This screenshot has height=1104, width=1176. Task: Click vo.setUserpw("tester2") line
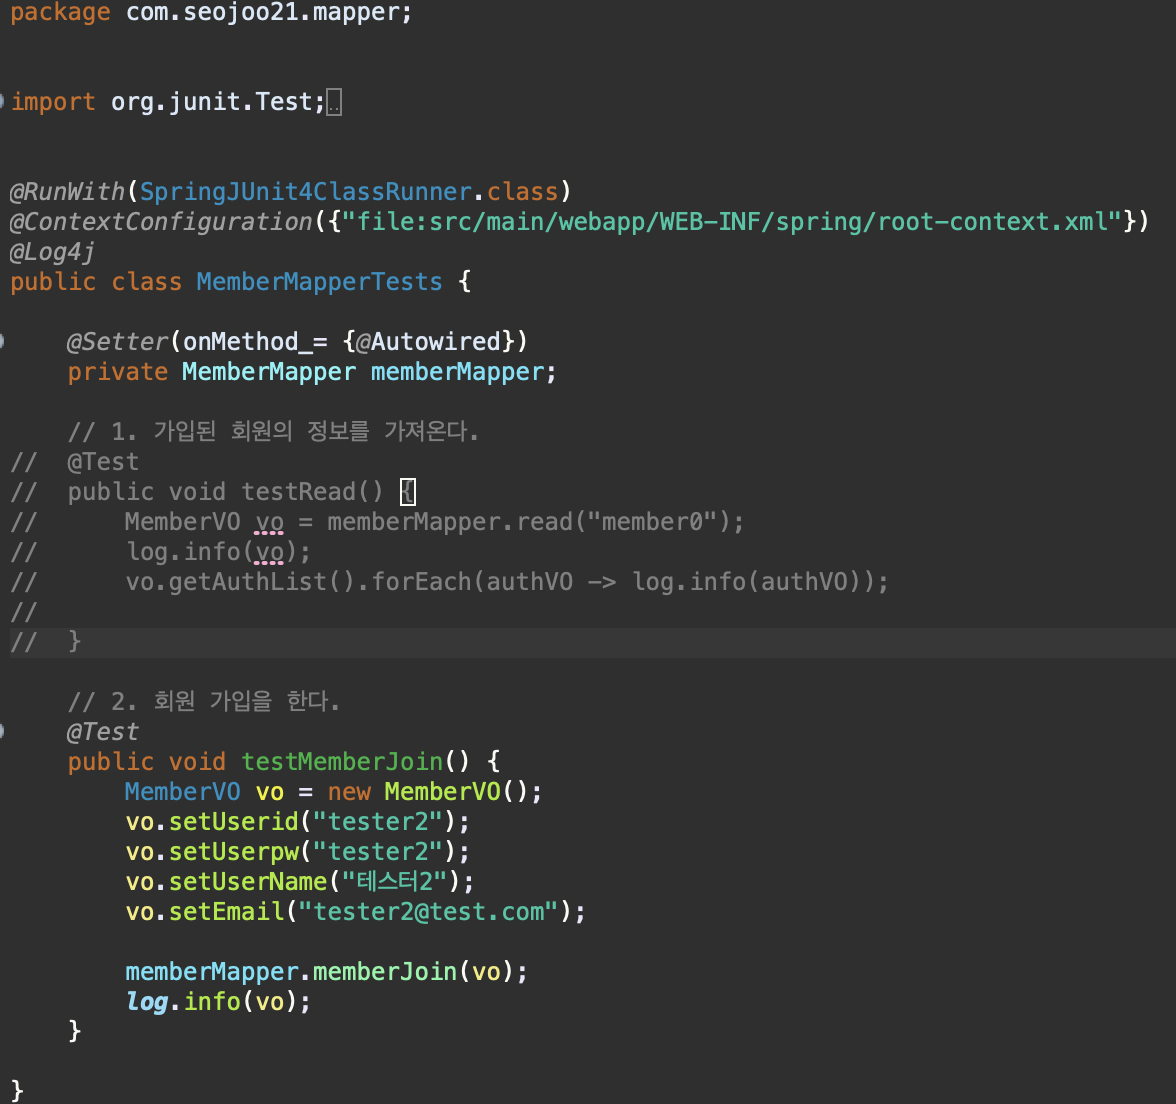(x=298, y=852)
